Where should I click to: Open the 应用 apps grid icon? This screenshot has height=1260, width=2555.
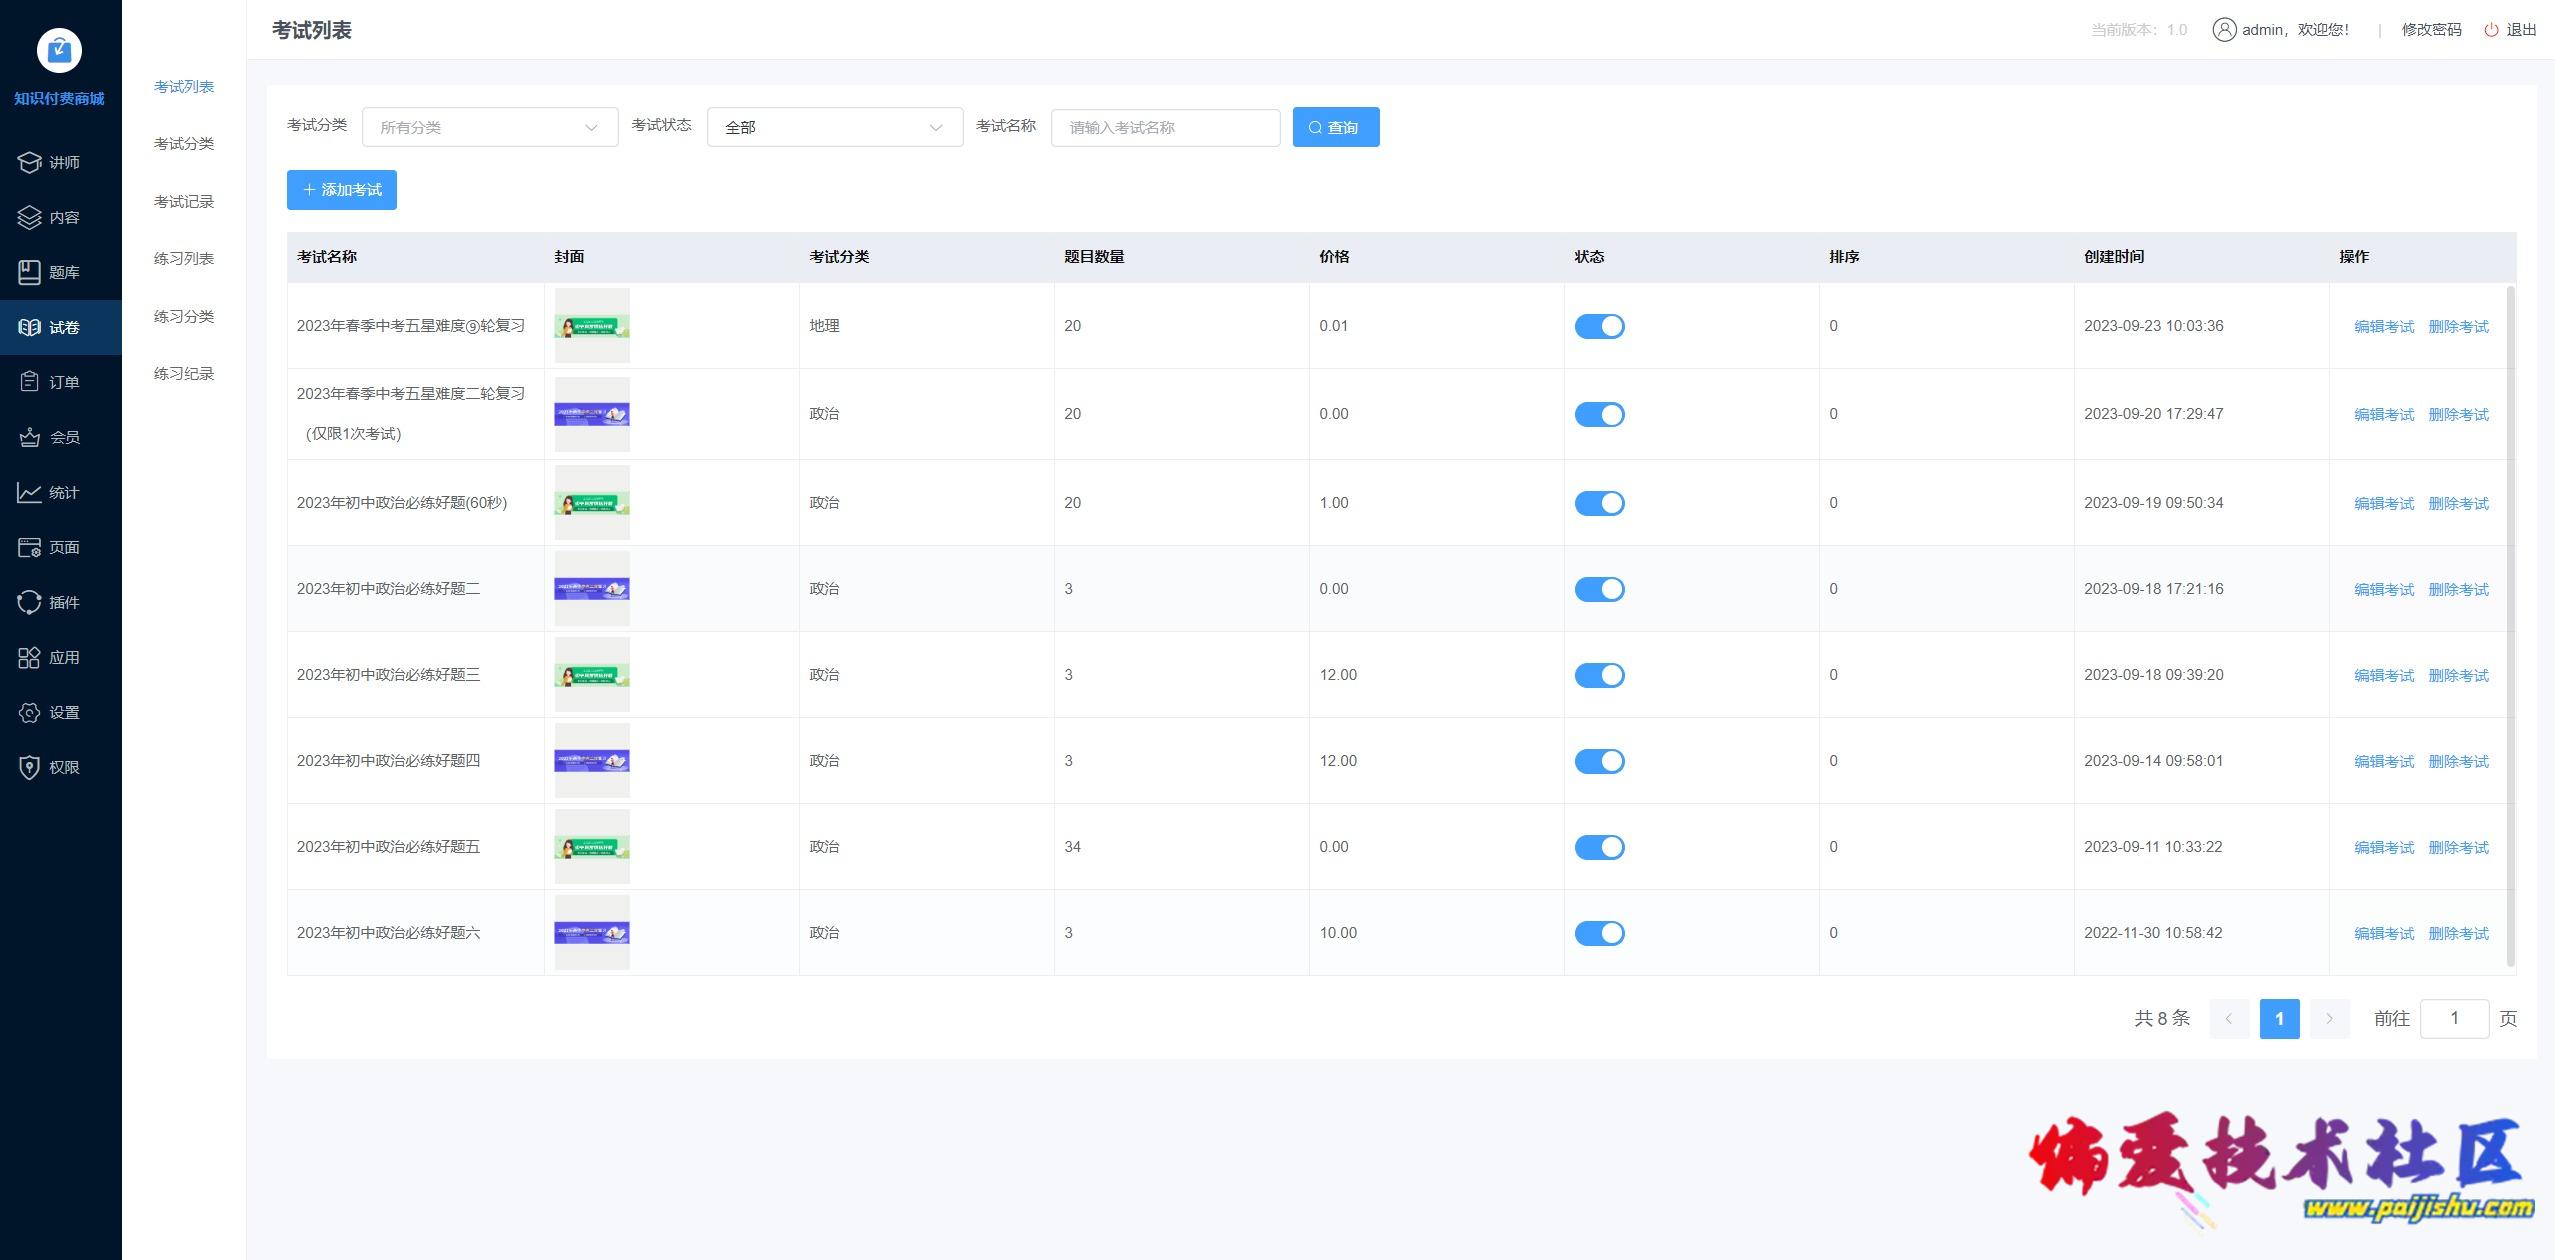30,657
